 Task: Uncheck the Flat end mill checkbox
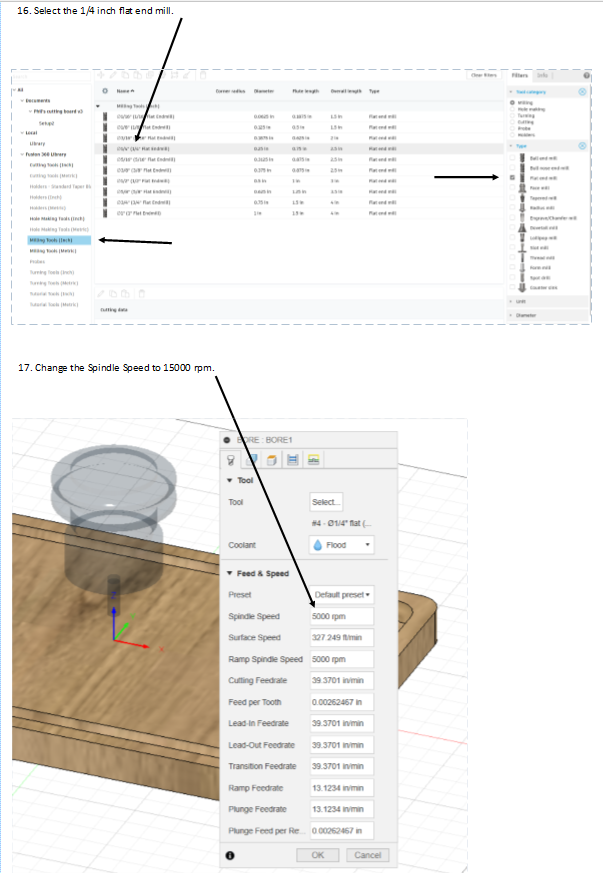tap(512, 178)
